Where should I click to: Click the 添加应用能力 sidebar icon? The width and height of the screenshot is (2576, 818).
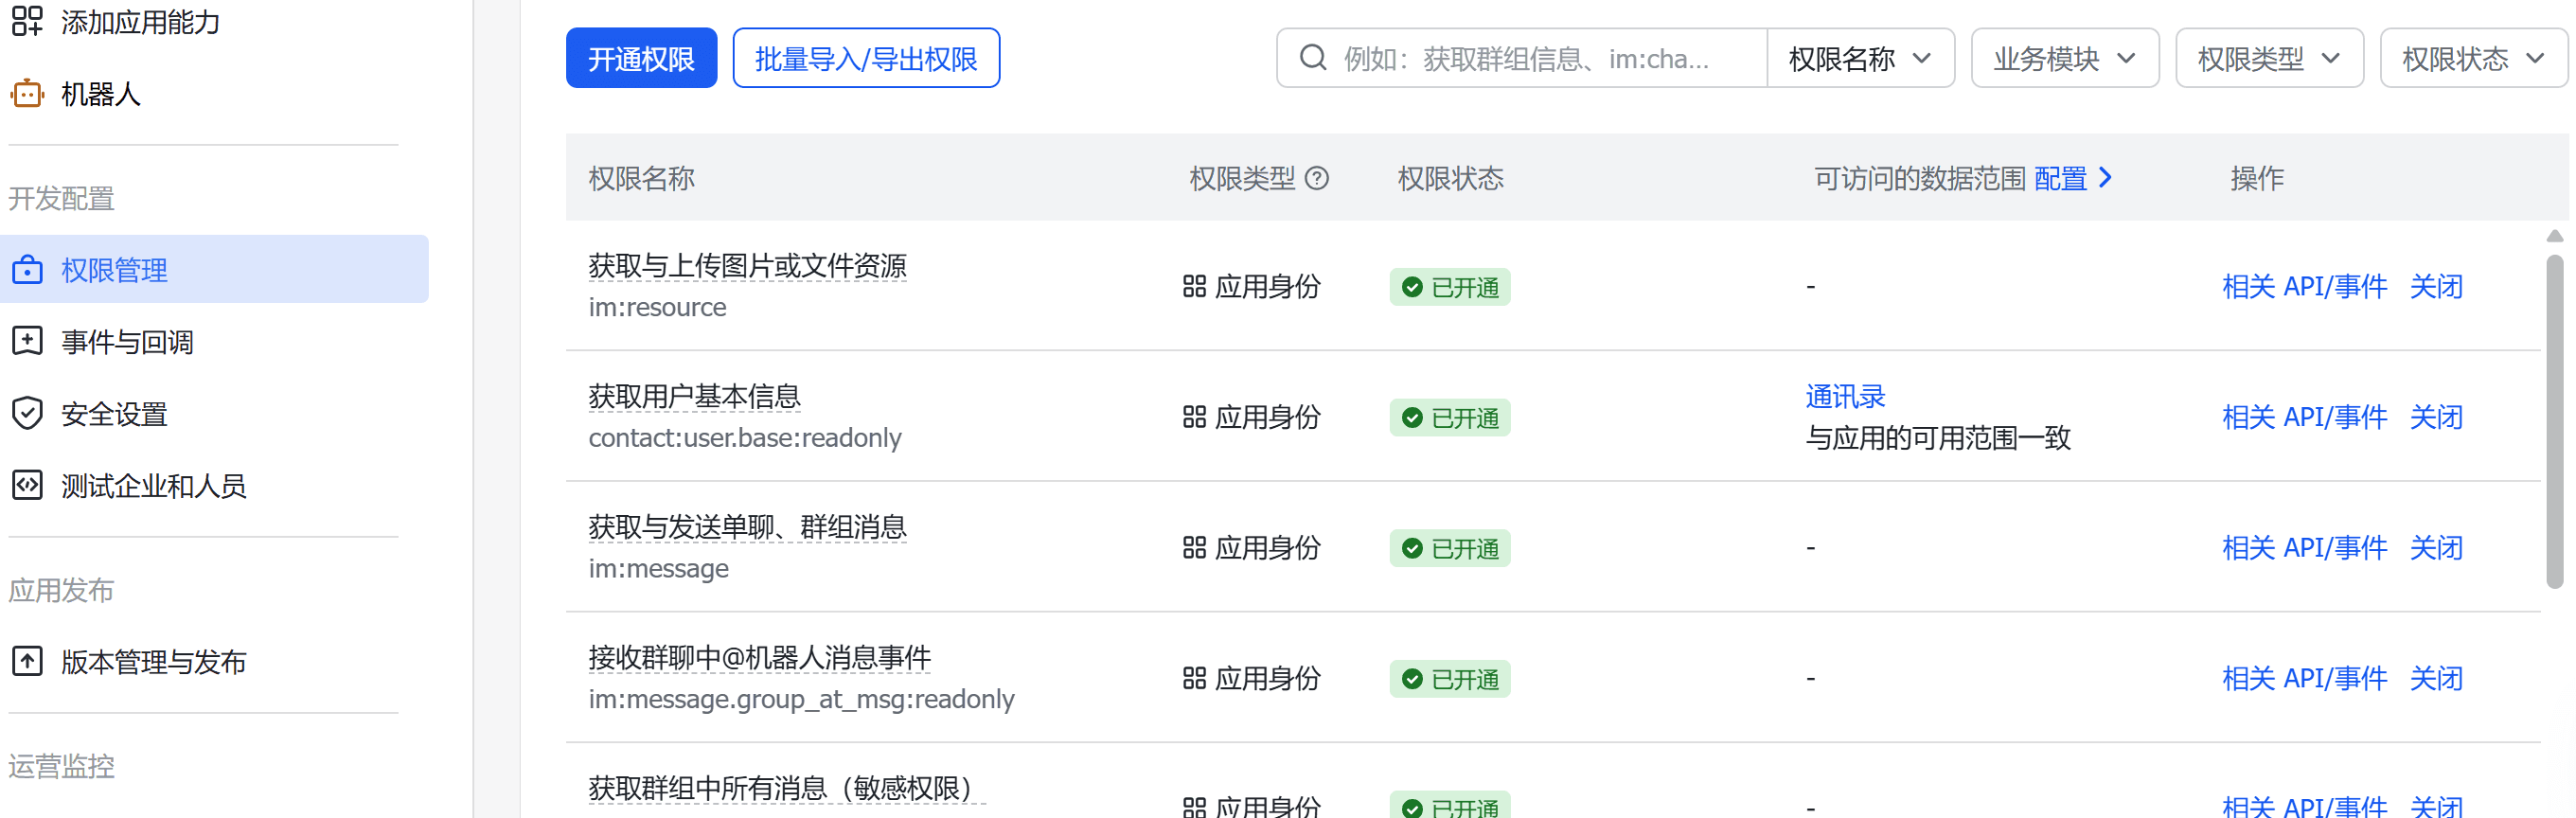(x=27, y=21)
